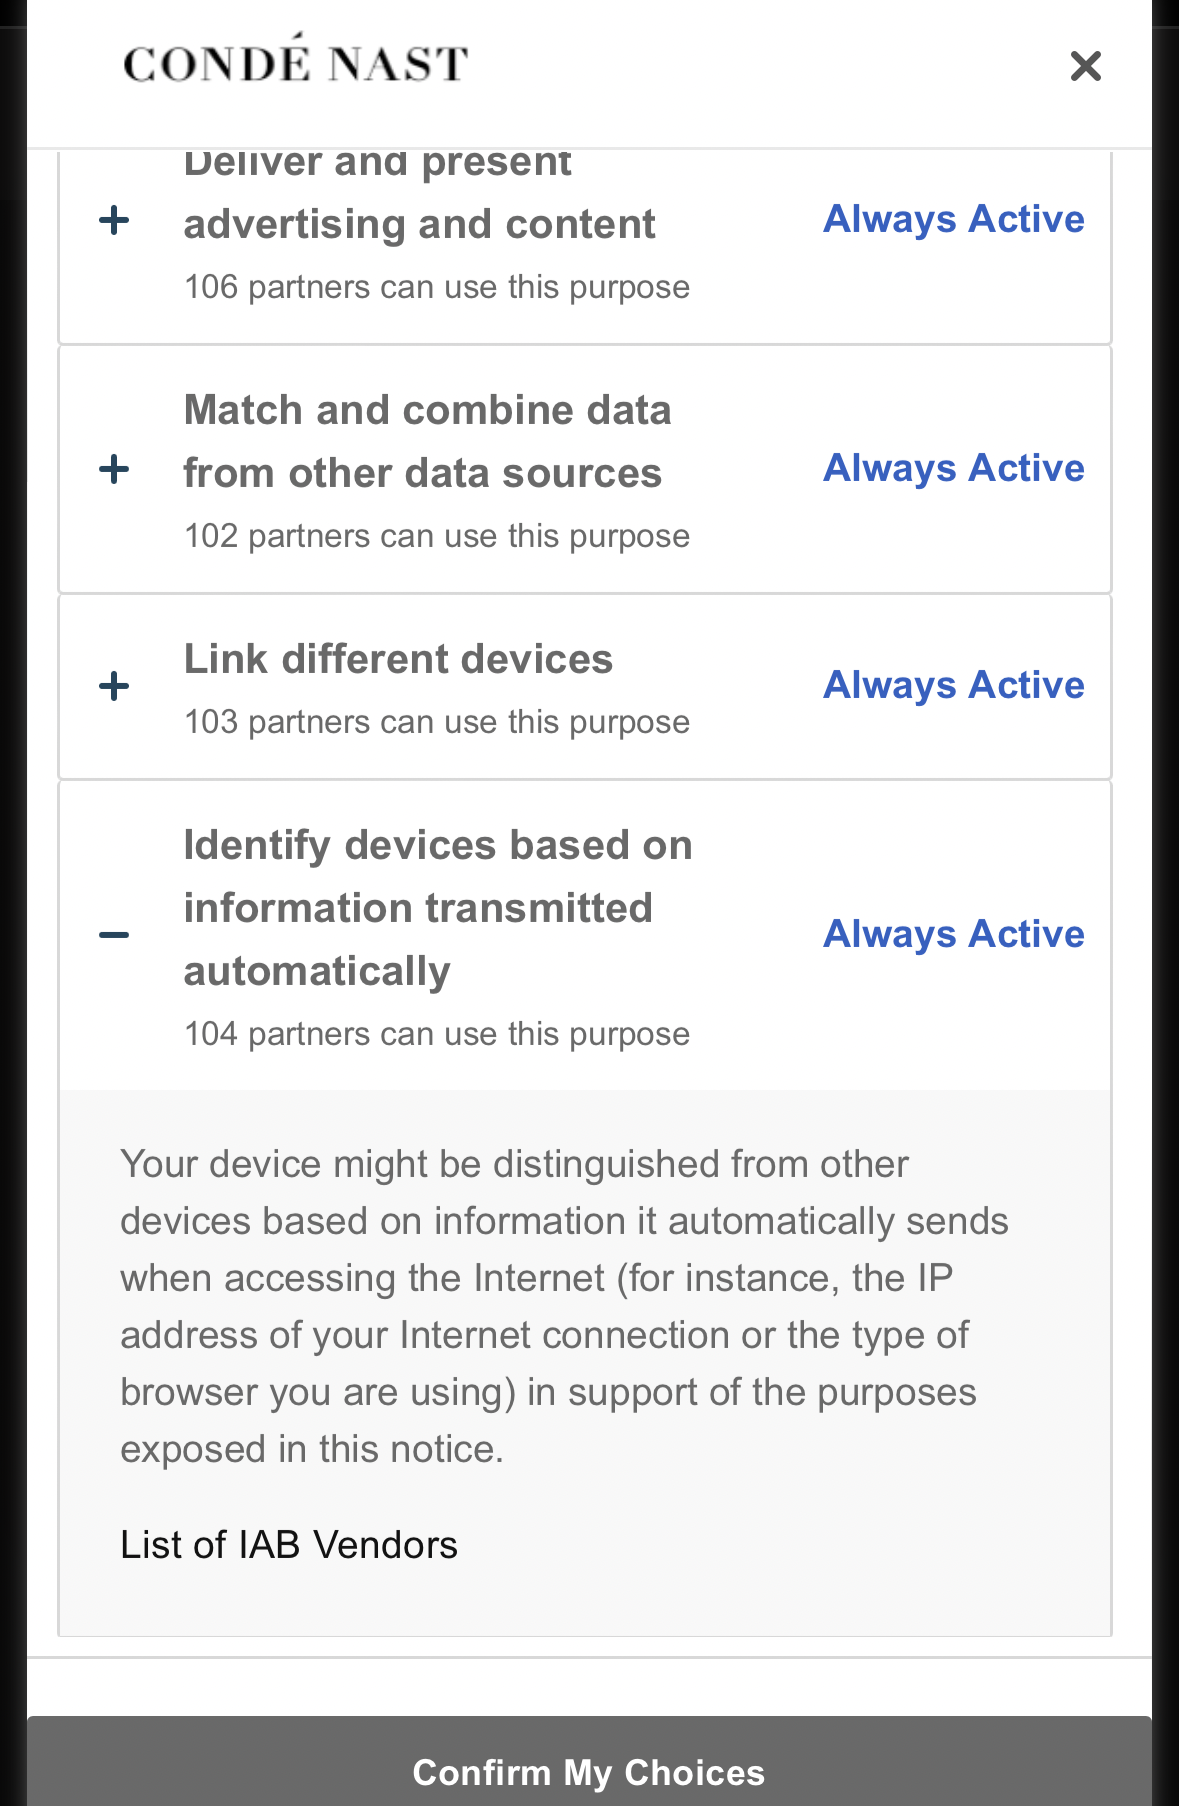The image size is (1179, 1806).
Task: Click the 102 partners can use this purpose text
Action: point(437,536)
